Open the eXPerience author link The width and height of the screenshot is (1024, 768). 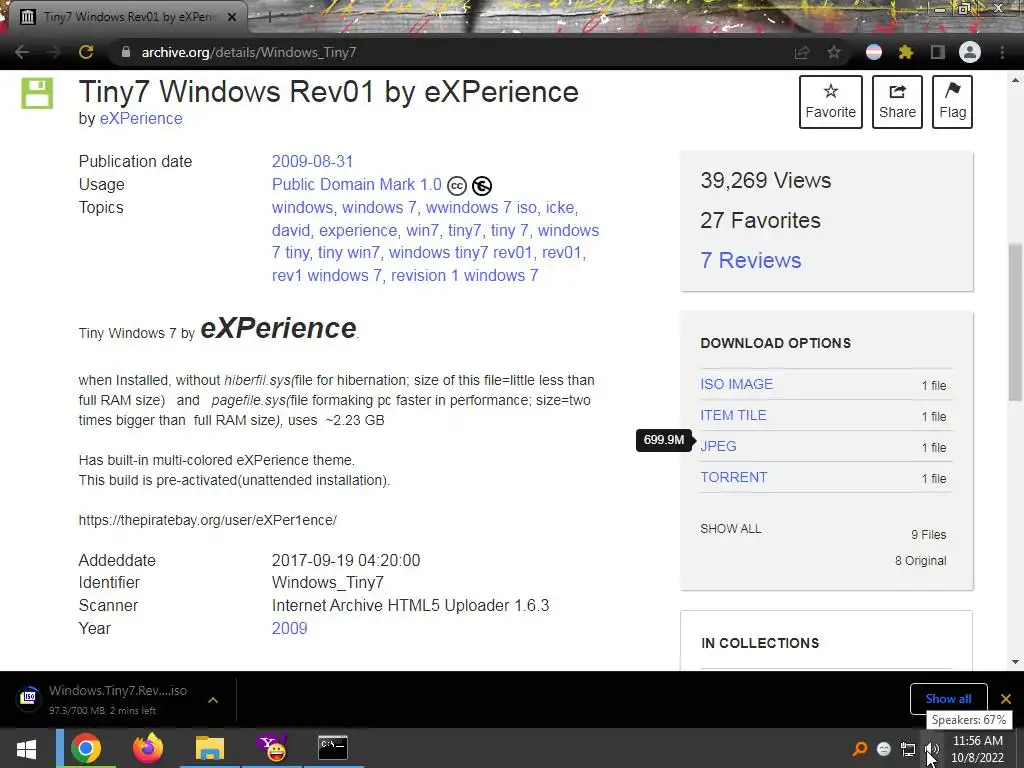point(141,119)
